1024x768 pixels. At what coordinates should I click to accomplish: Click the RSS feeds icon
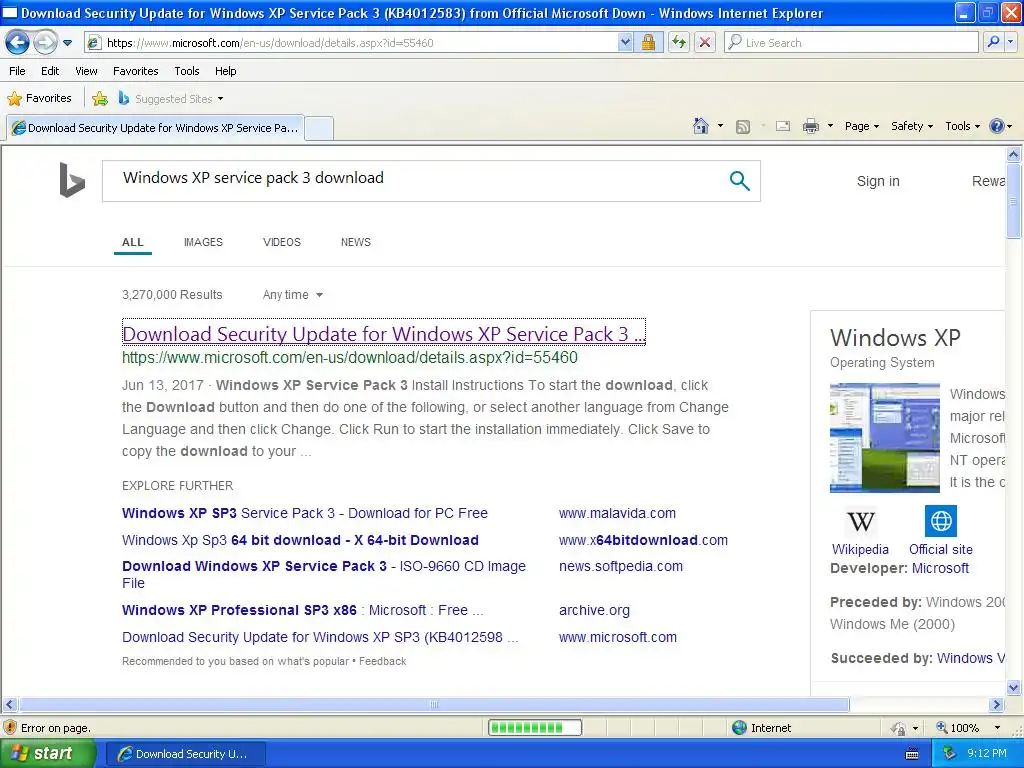click(x=743, y=127)
